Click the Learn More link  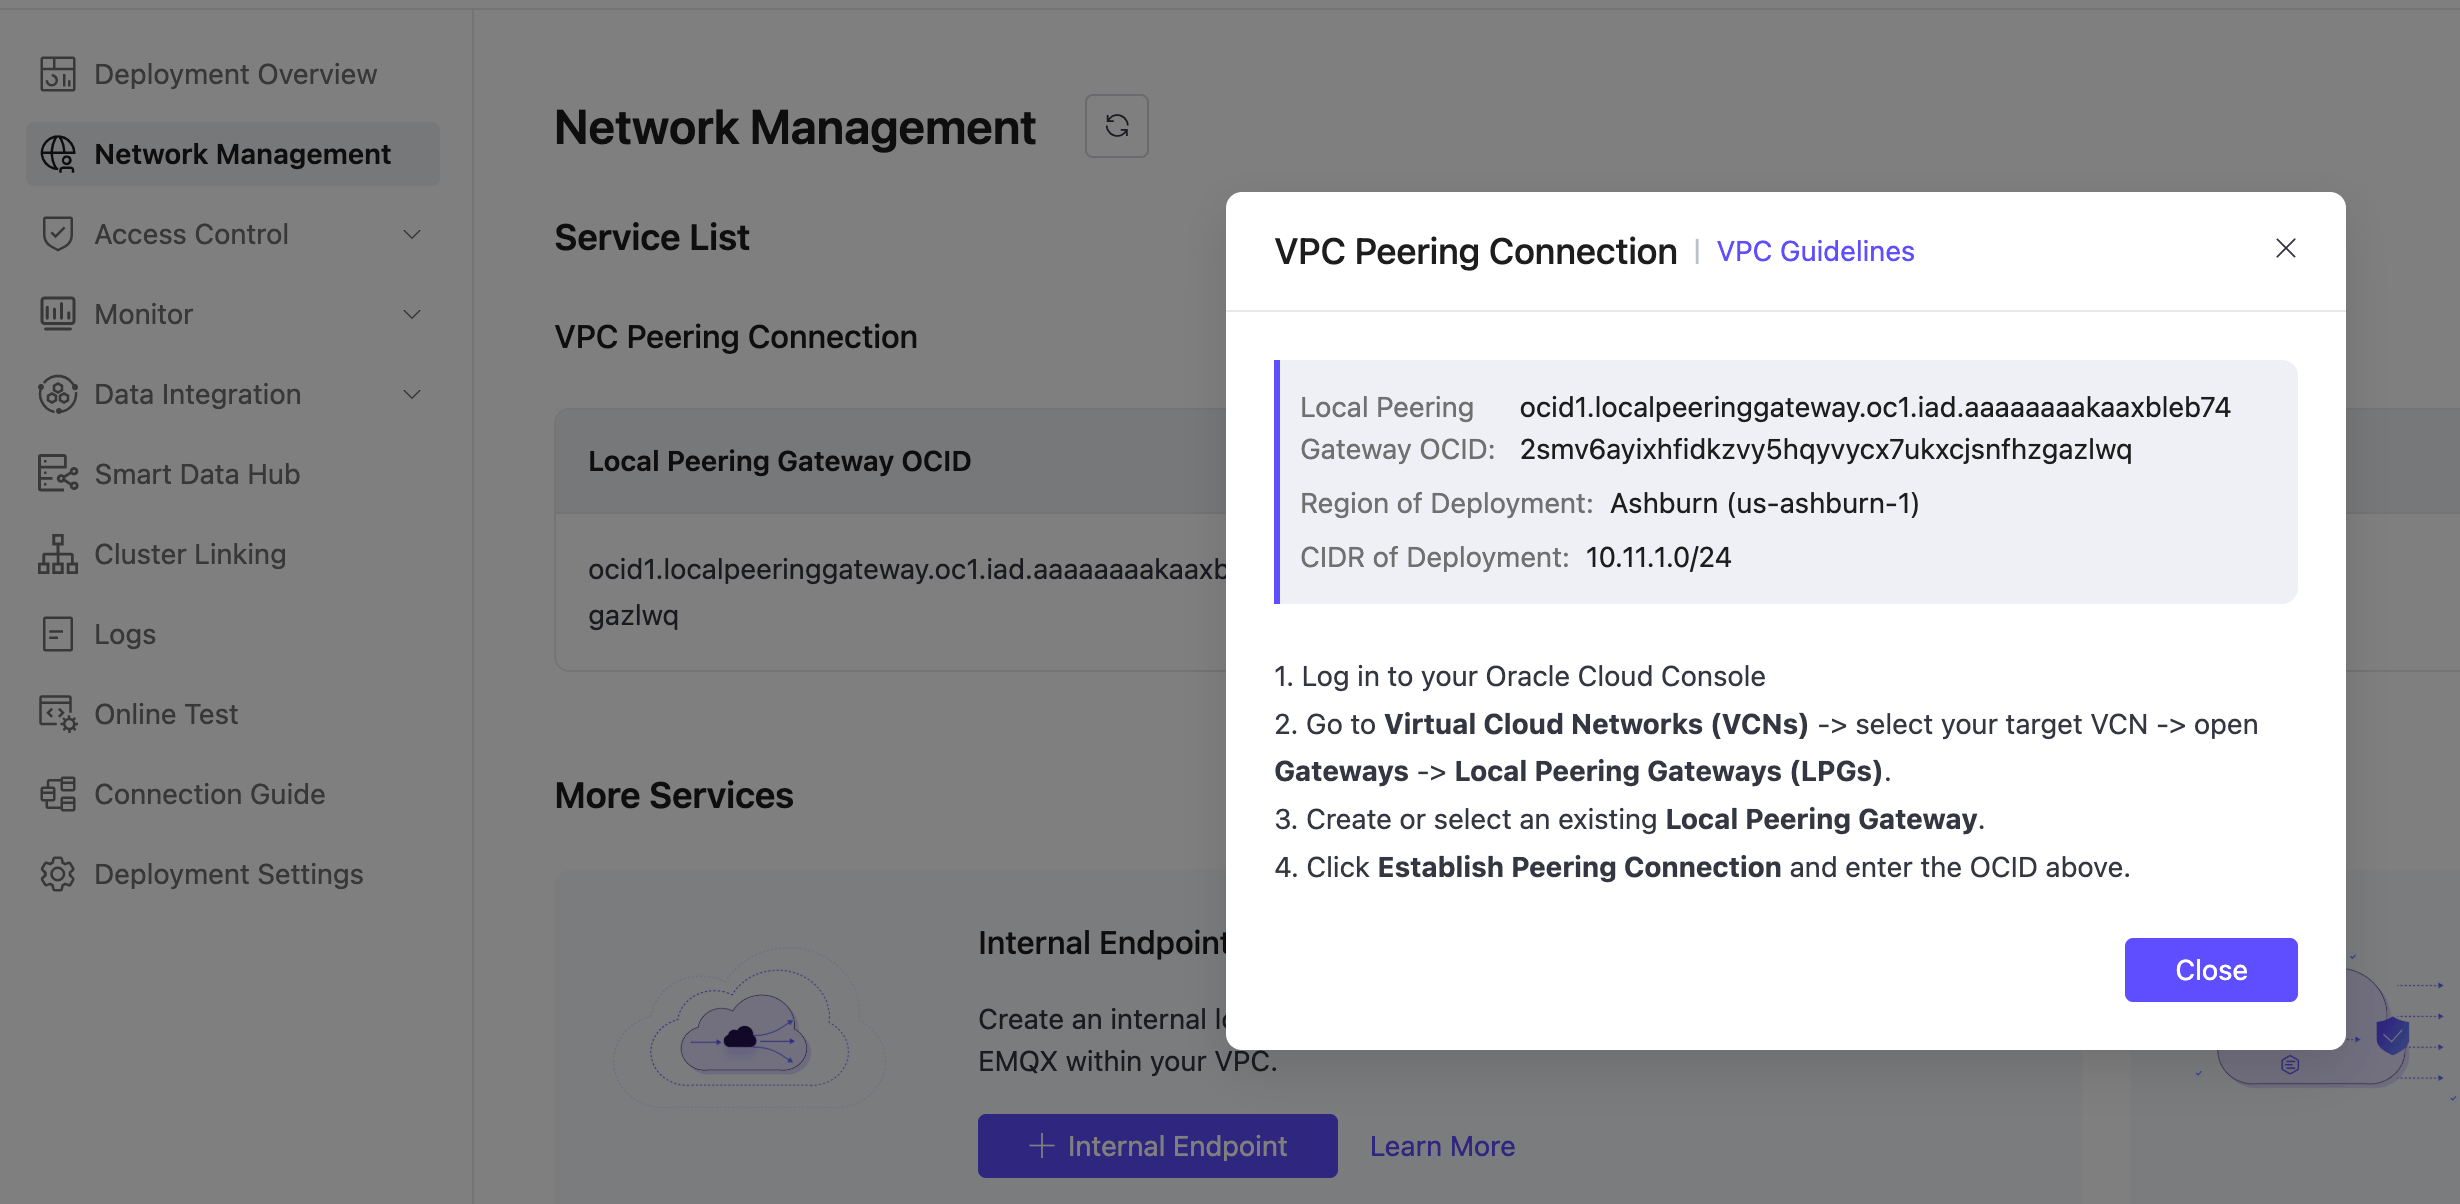coord(1442,1145)
